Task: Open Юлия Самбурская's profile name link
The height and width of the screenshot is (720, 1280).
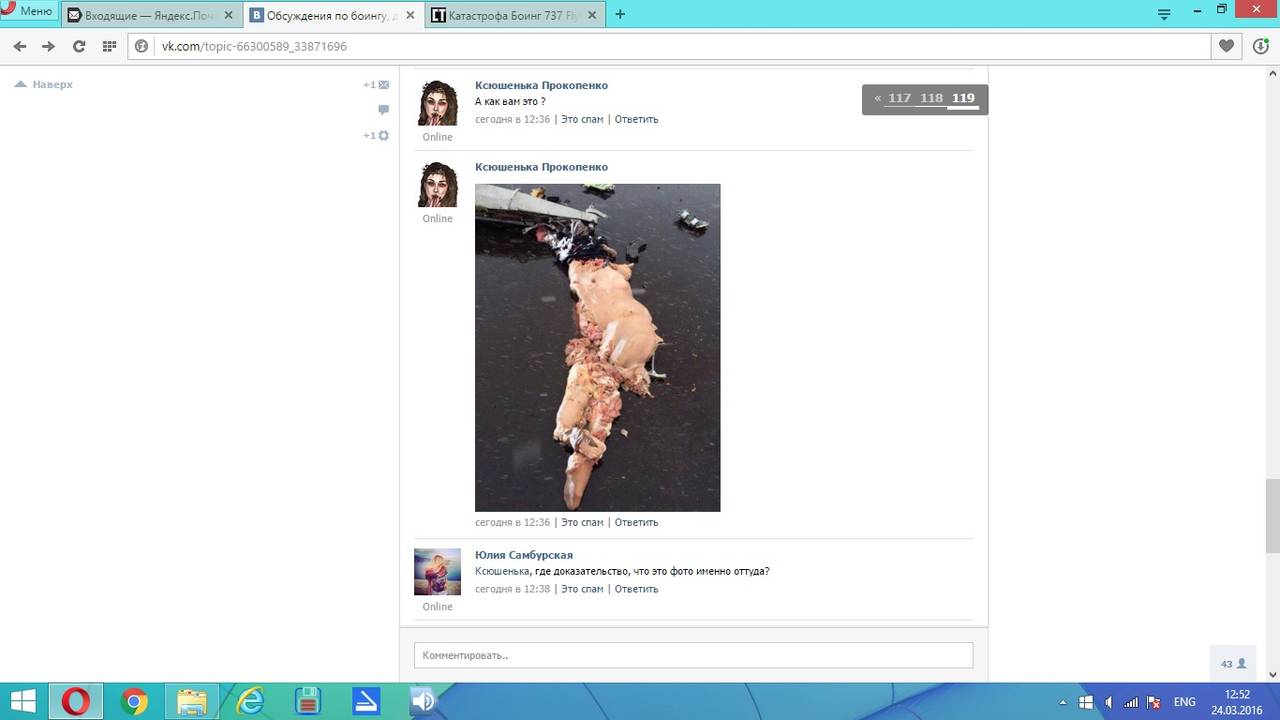Action: point(523,555)
